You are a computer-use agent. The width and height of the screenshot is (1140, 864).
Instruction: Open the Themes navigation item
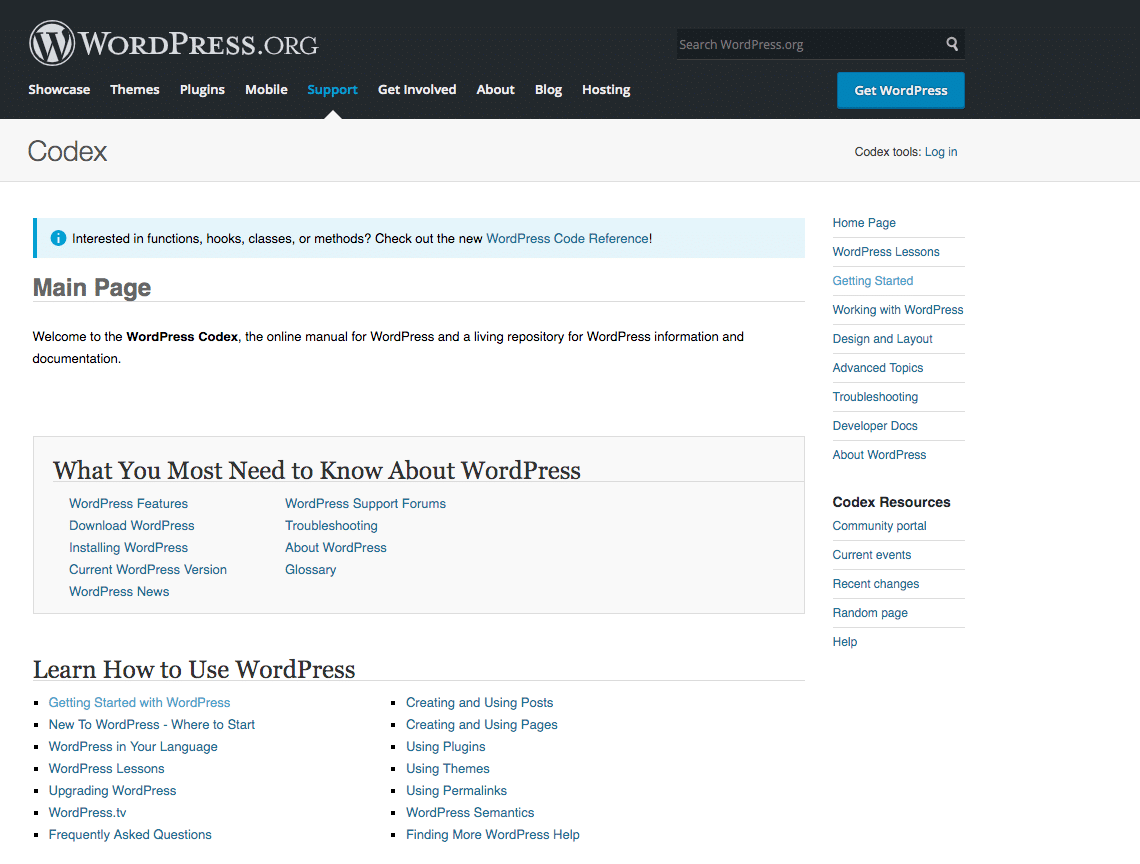pyautogui.click(x=134, y=90)
